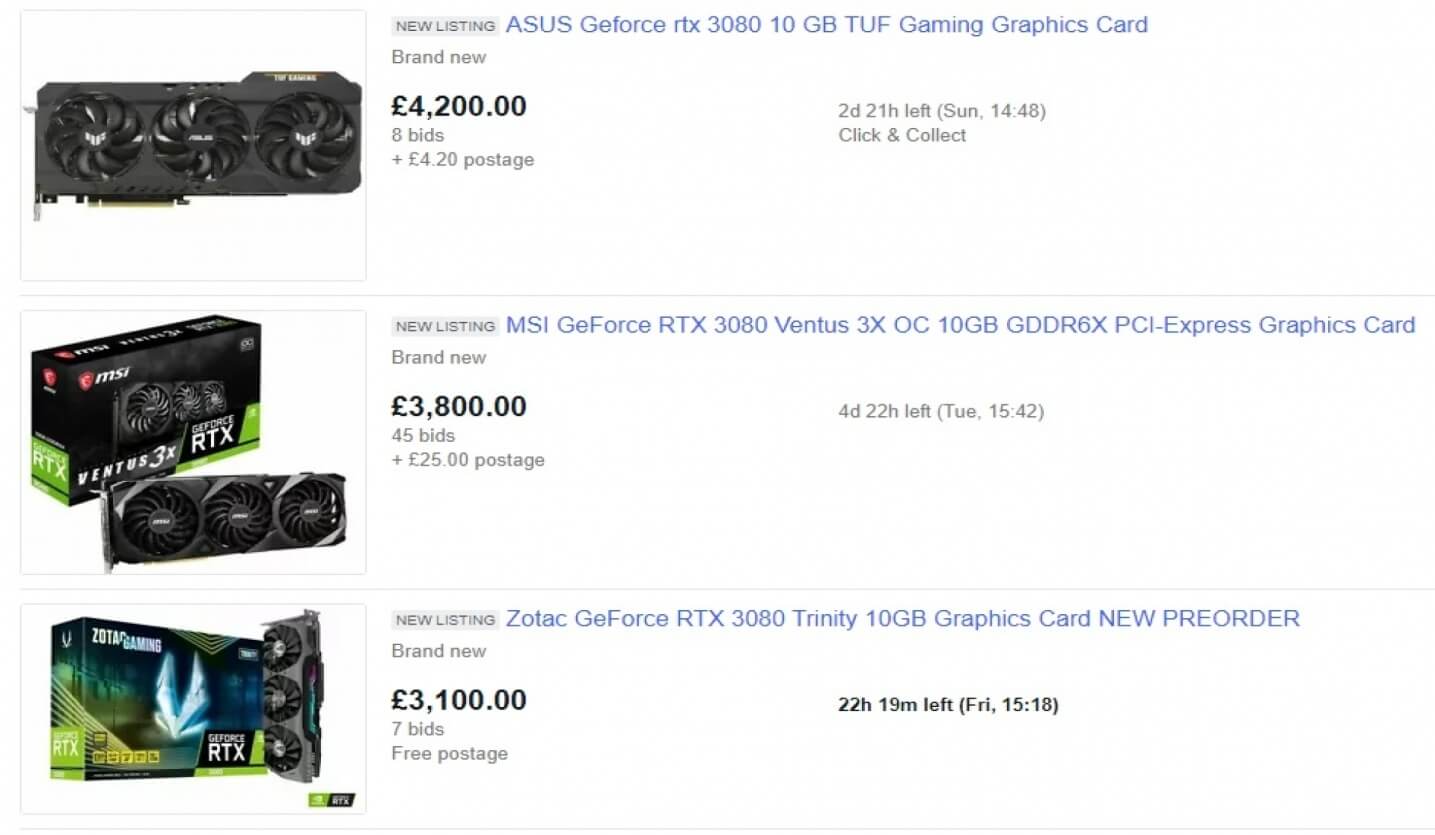Click the Zotac Gaming box thumbnail
This screenshot has height=835, width=1435.
[x=194, y=709]
